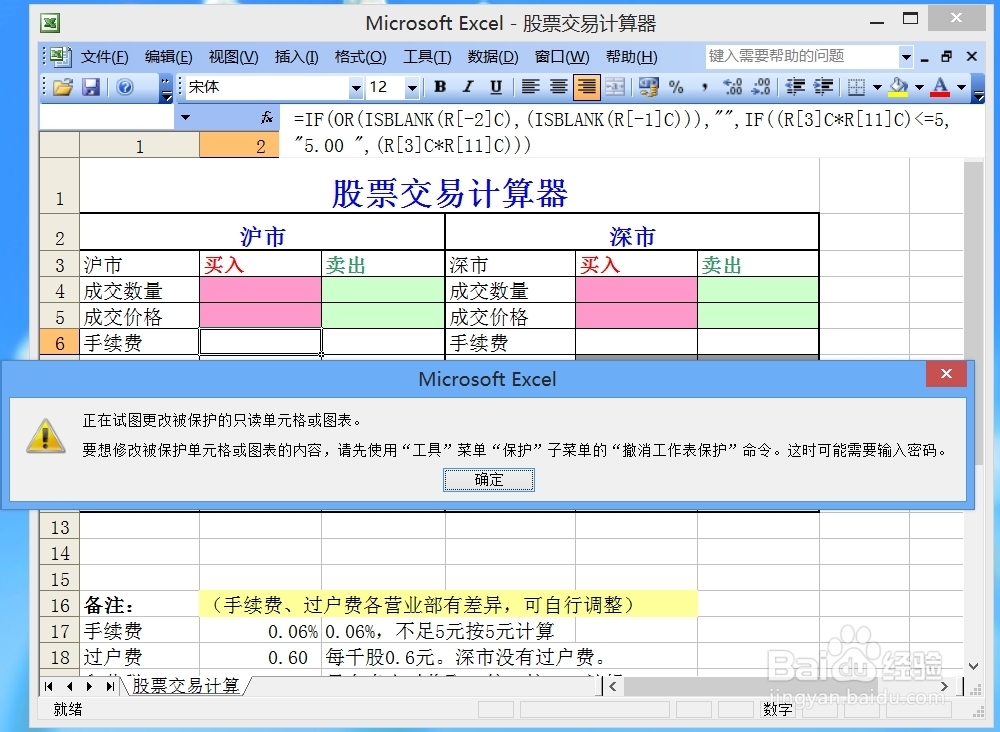Click Increase Decimal icon

[x=733, y=87]
